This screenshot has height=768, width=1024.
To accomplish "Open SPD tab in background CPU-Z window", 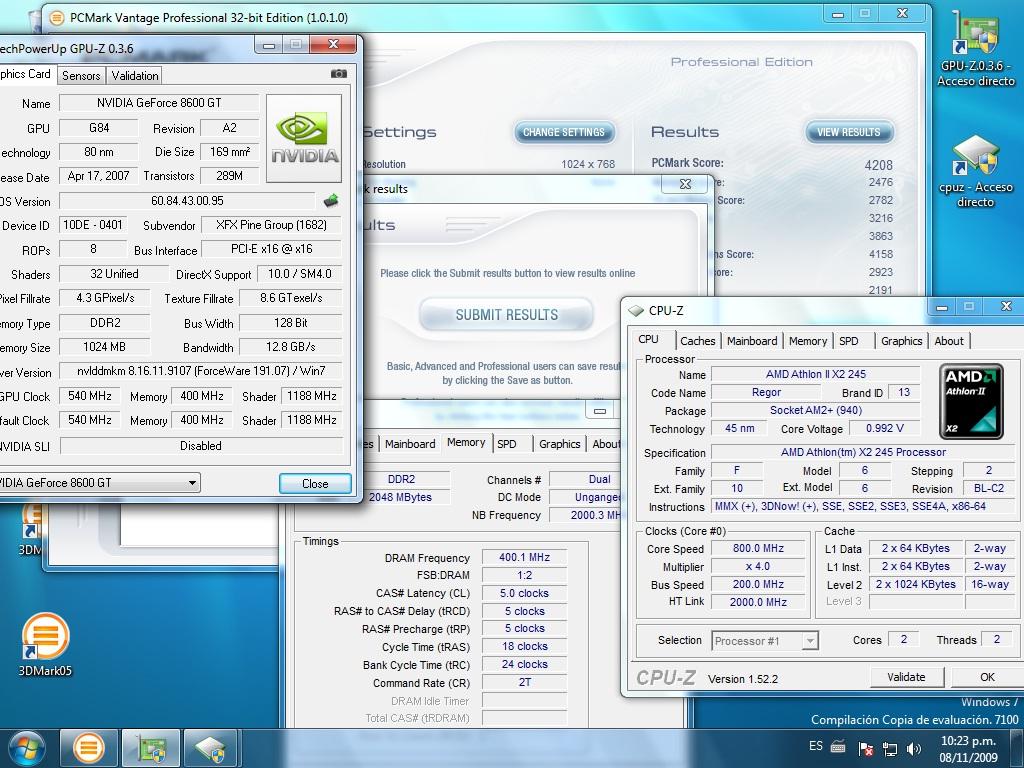I will click(x=507, y=444).
